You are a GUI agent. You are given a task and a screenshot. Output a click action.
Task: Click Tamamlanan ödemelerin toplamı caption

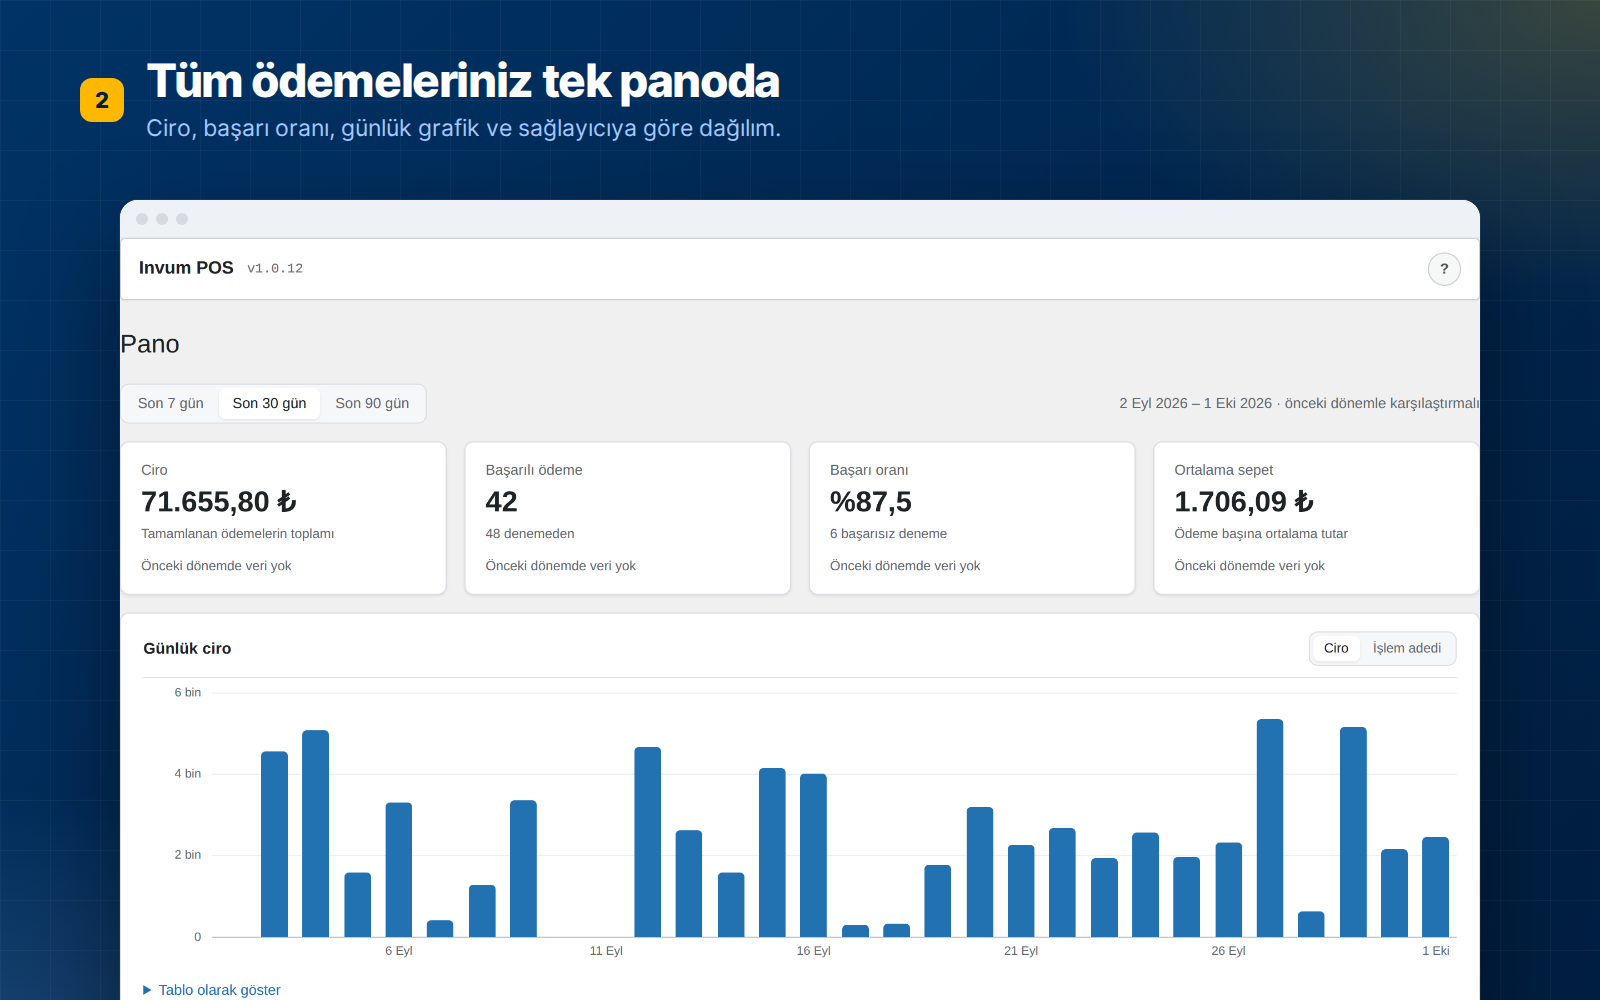238,534
